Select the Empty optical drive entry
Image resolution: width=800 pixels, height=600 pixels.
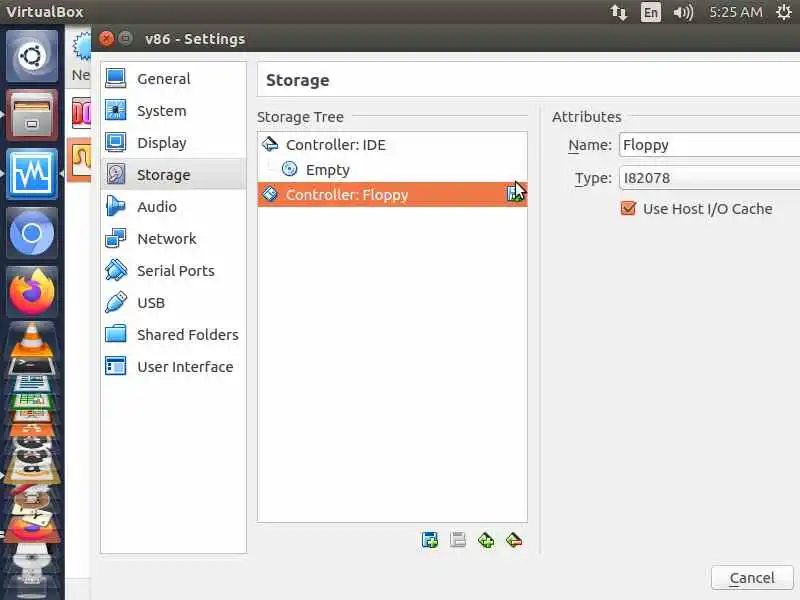point(392,169)
